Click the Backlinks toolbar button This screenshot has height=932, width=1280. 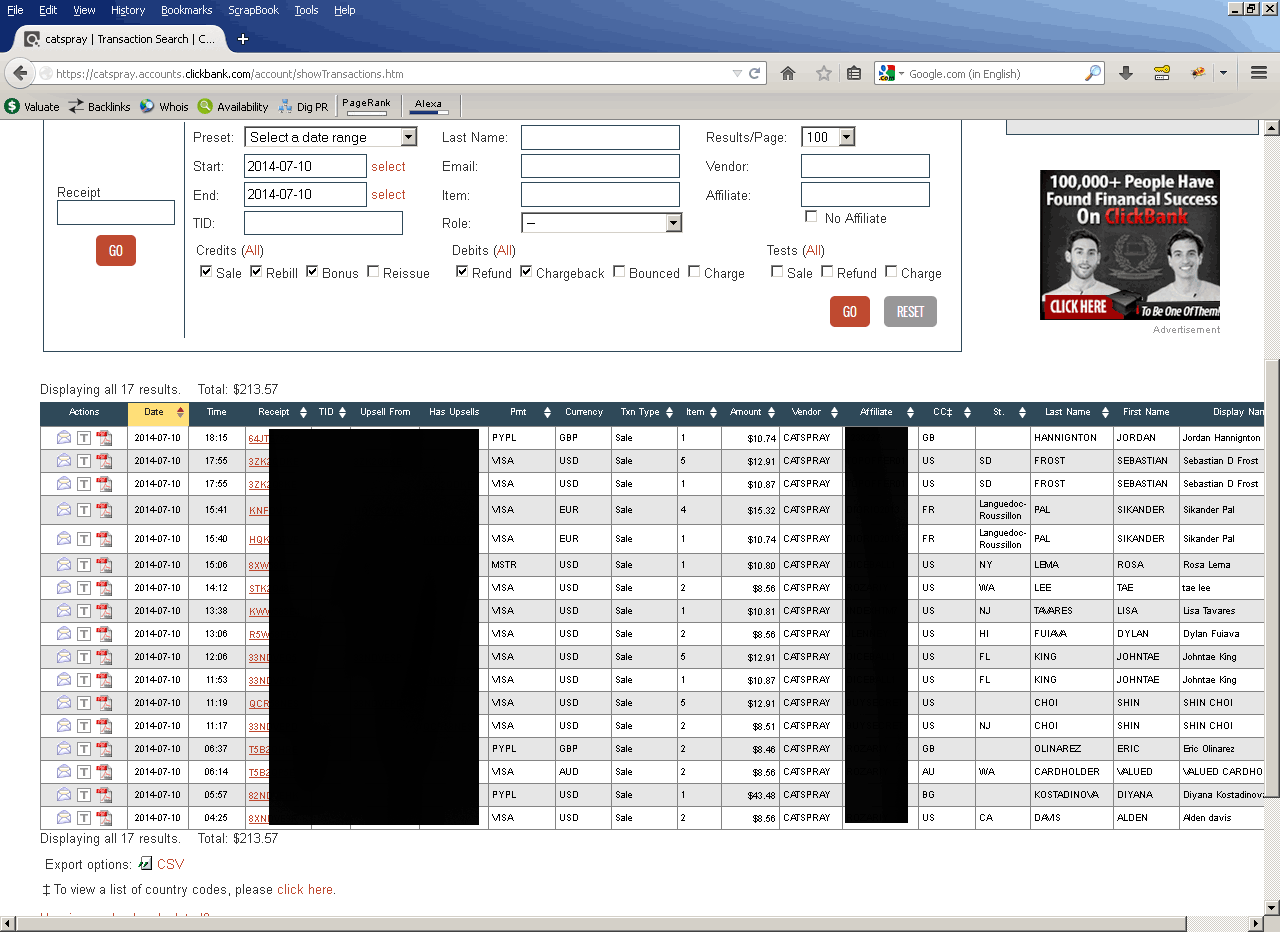[x=99, y=106]
